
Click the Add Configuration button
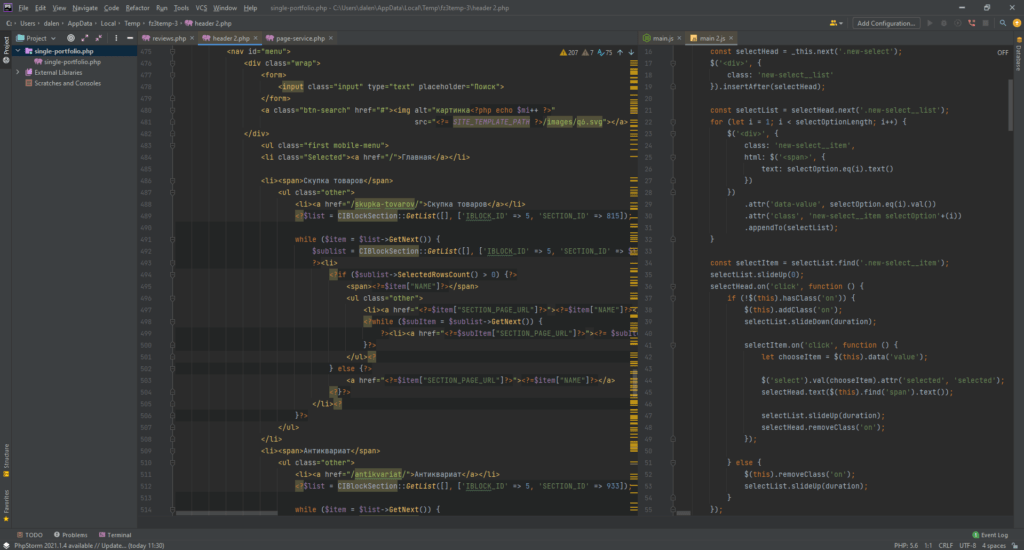(886, 23)
